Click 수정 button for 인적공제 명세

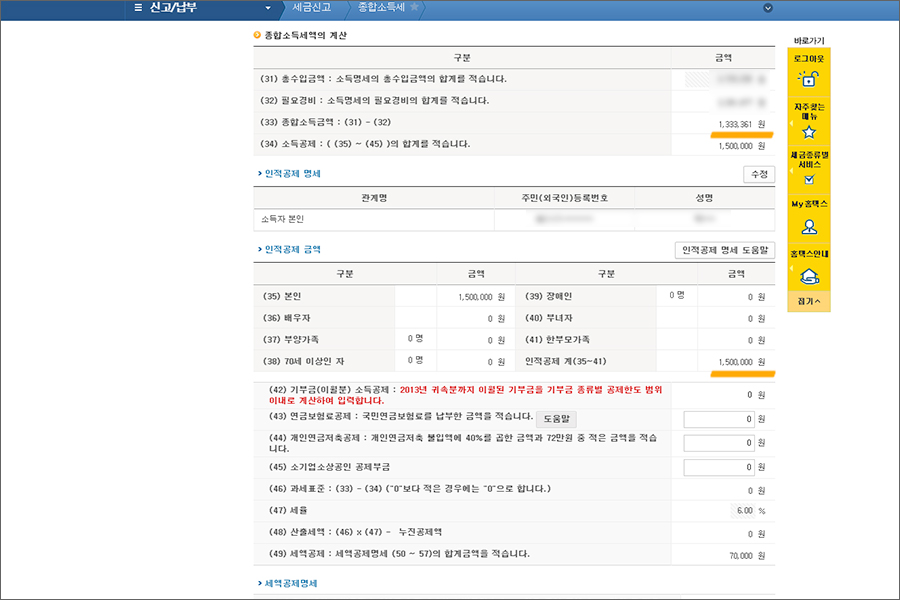point(759,174)
